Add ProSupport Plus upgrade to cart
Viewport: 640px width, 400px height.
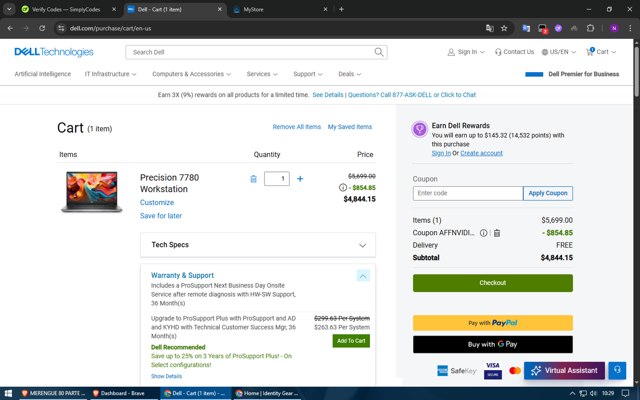click(351, 341)
